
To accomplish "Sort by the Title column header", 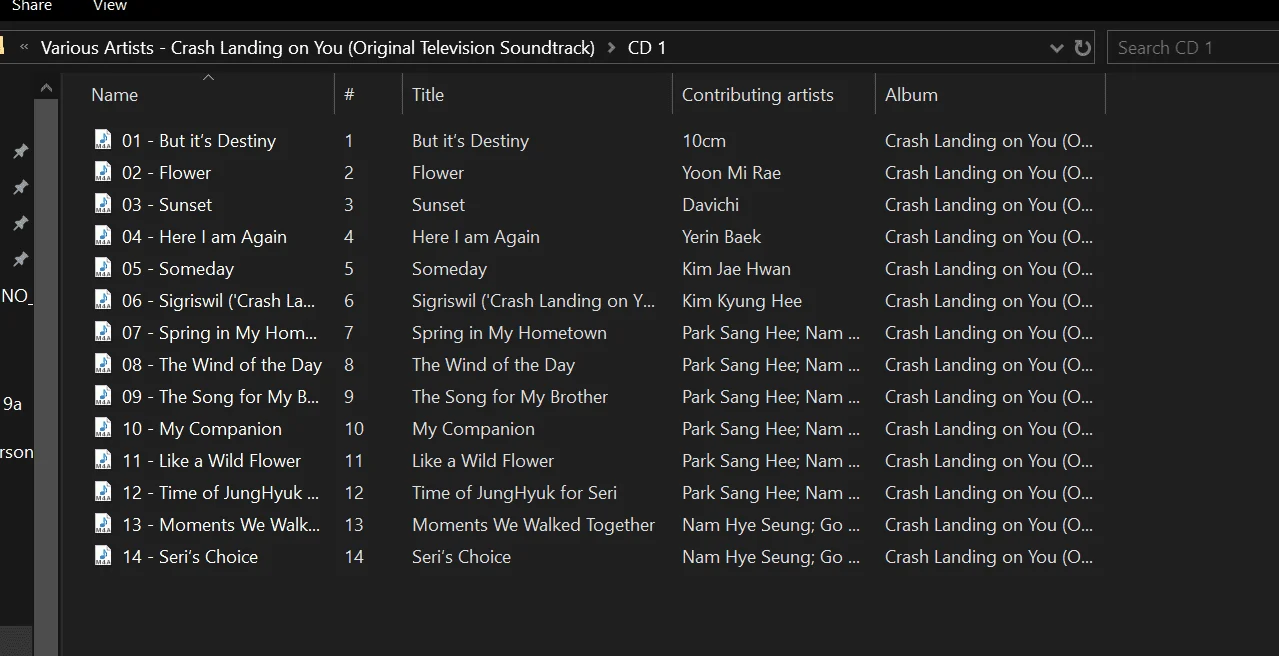I will click(427, 95).
